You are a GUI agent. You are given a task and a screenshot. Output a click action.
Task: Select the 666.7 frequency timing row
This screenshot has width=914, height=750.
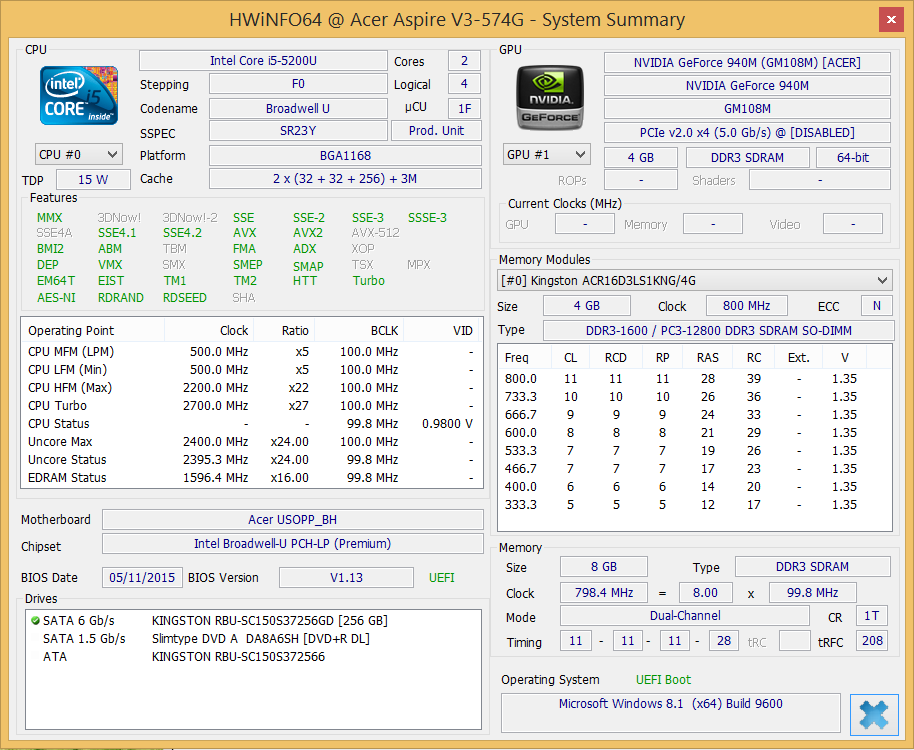(x=694, y=415)
